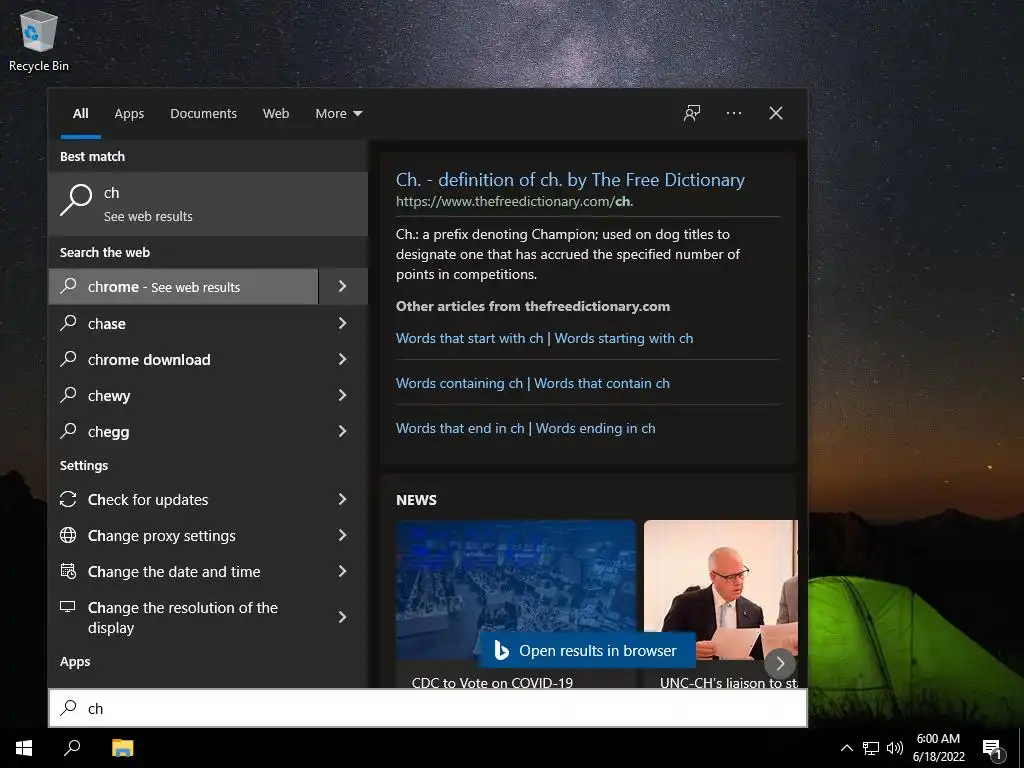
Task: Click the magnifier icon beside 'chewy'
Action: click(69, 394)
